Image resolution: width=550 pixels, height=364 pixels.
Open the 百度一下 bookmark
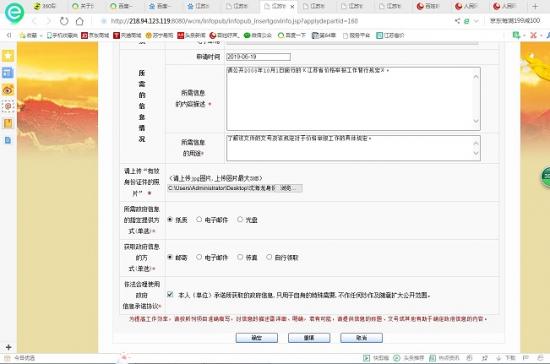click(x=292, y=35)
